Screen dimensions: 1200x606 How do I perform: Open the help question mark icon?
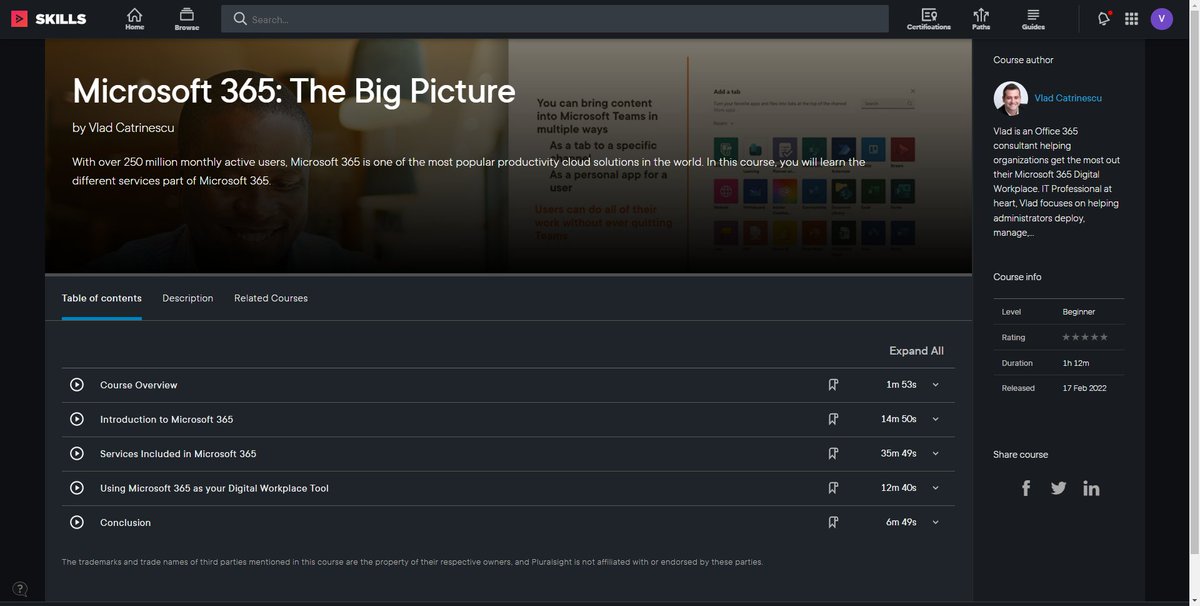(x=20, y=589)
